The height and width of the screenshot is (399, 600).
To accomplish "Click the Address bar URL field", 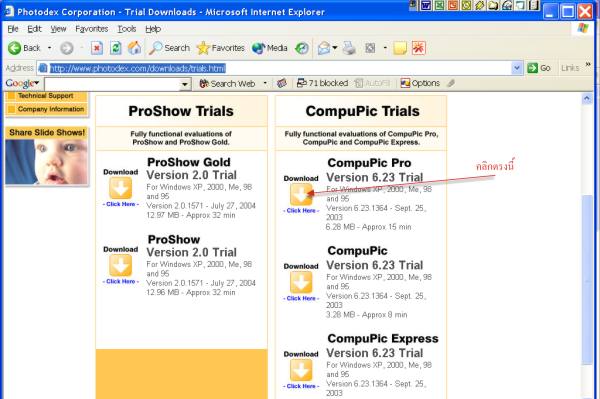I will tap(280, 68).
